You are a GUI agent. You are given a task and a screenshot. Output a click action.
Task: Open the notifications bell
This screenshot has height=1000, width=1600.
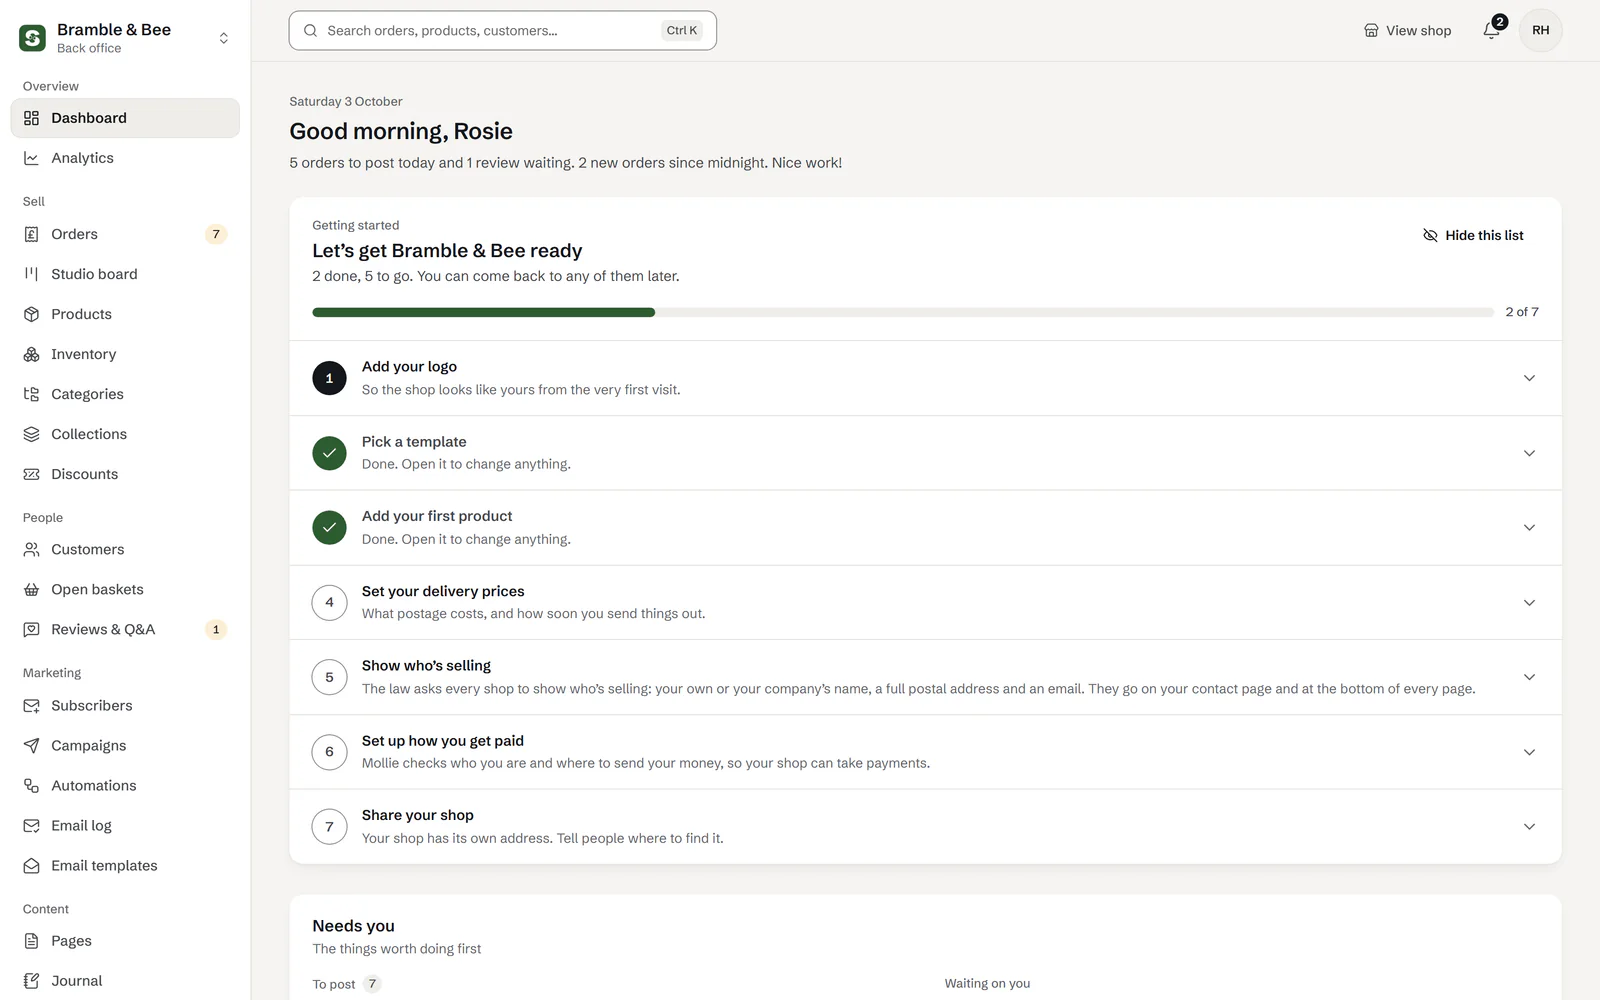tap(1491, 30)
